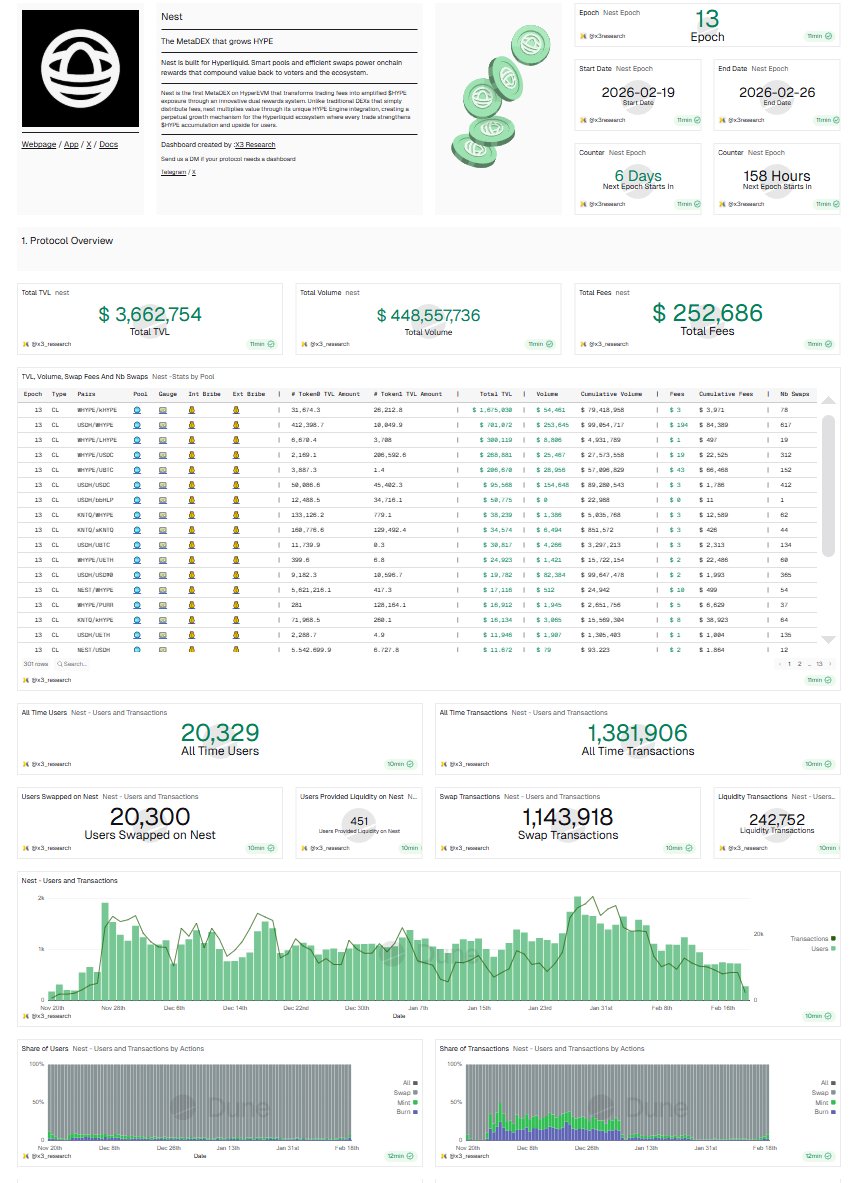Open the Ext Bribe icon for USDH/USD₮0 row

236,575
